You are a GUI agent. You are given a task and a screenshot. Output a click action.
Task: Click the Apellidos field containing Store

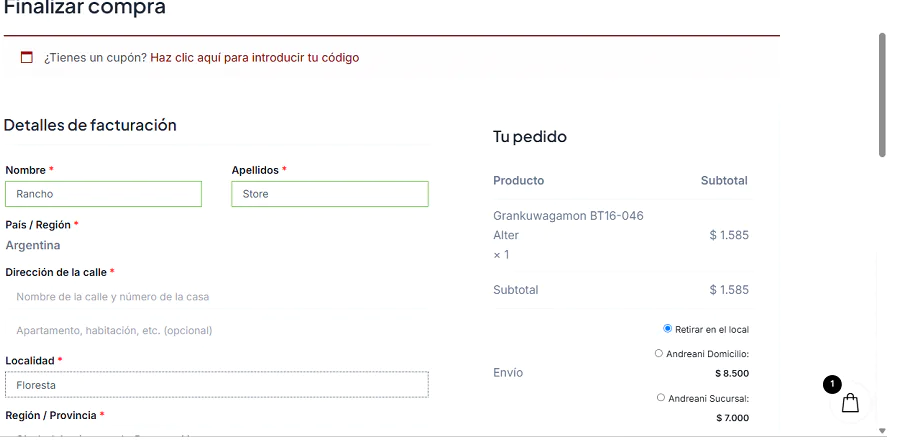(330, 194)
